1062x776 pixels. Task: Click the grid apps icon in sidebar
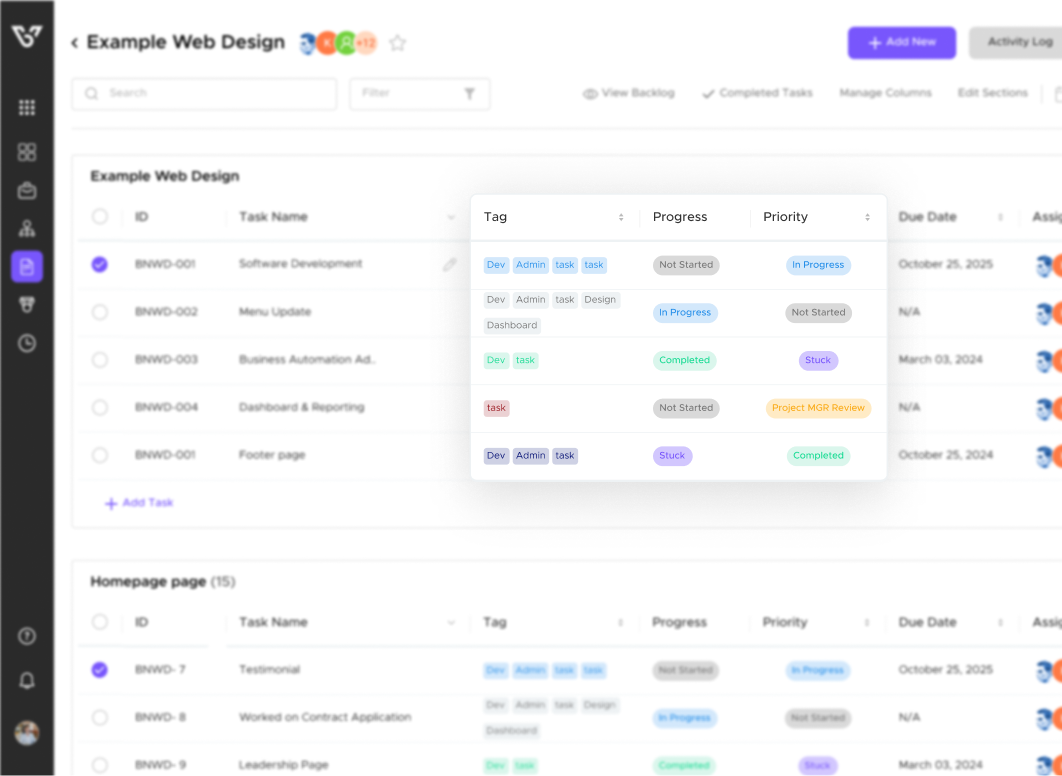[27, 108]
